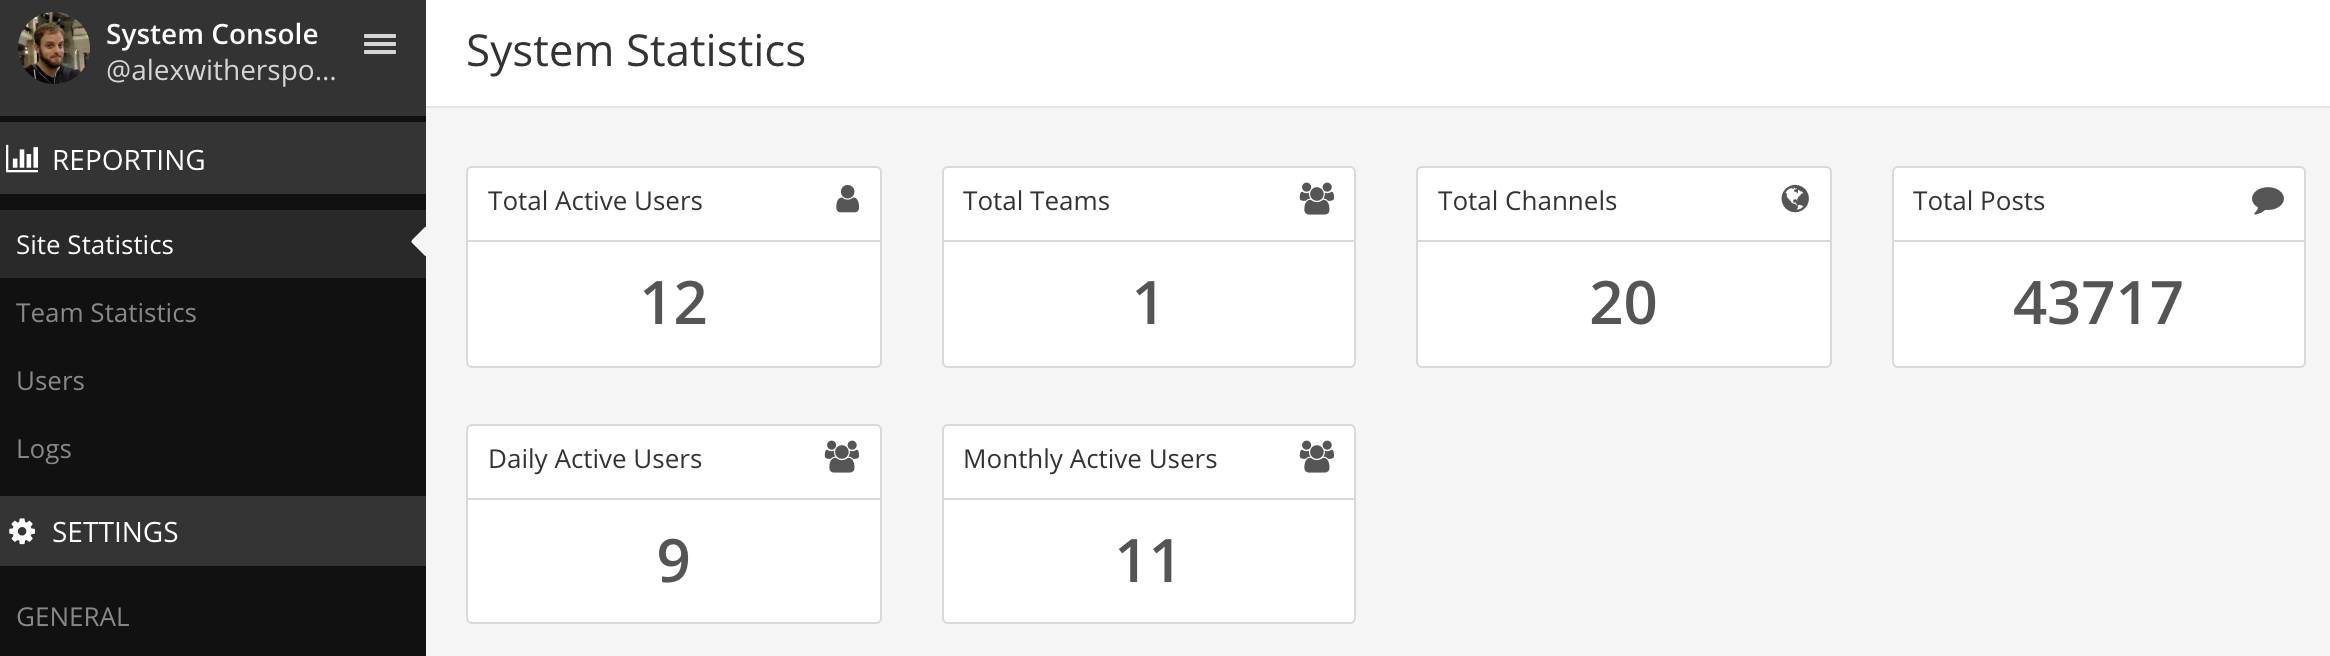Click the Monthly Active Users group icon
Viewport: 2330px width, 656px height.
[x=1316, y=457]
